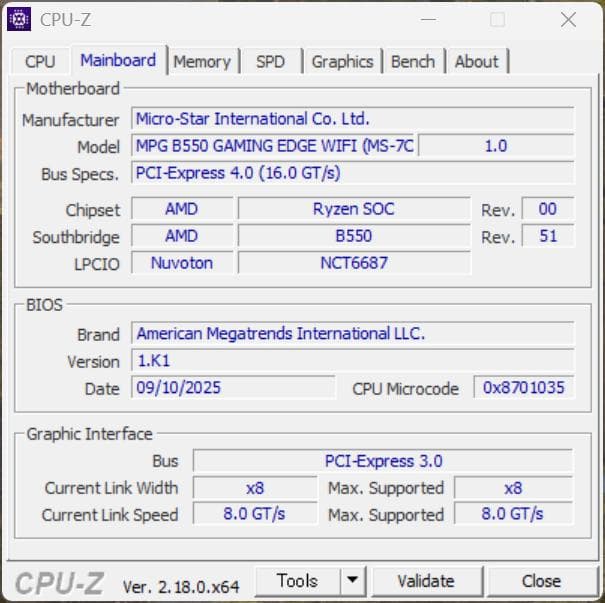Click the Southbridge vendor AMD value
605x603 pixels.
(182, 236)
